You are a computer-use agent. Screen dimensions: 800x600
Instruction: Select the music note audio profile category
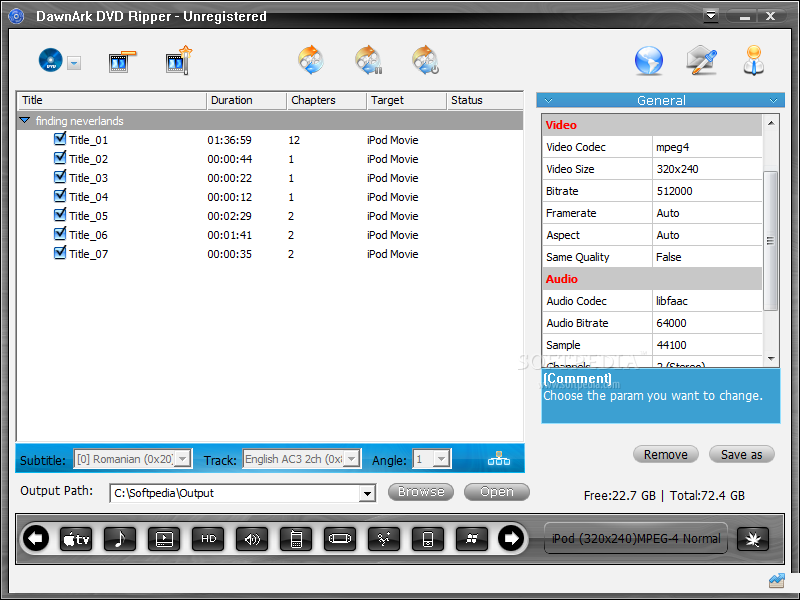(x=120, y=539)
